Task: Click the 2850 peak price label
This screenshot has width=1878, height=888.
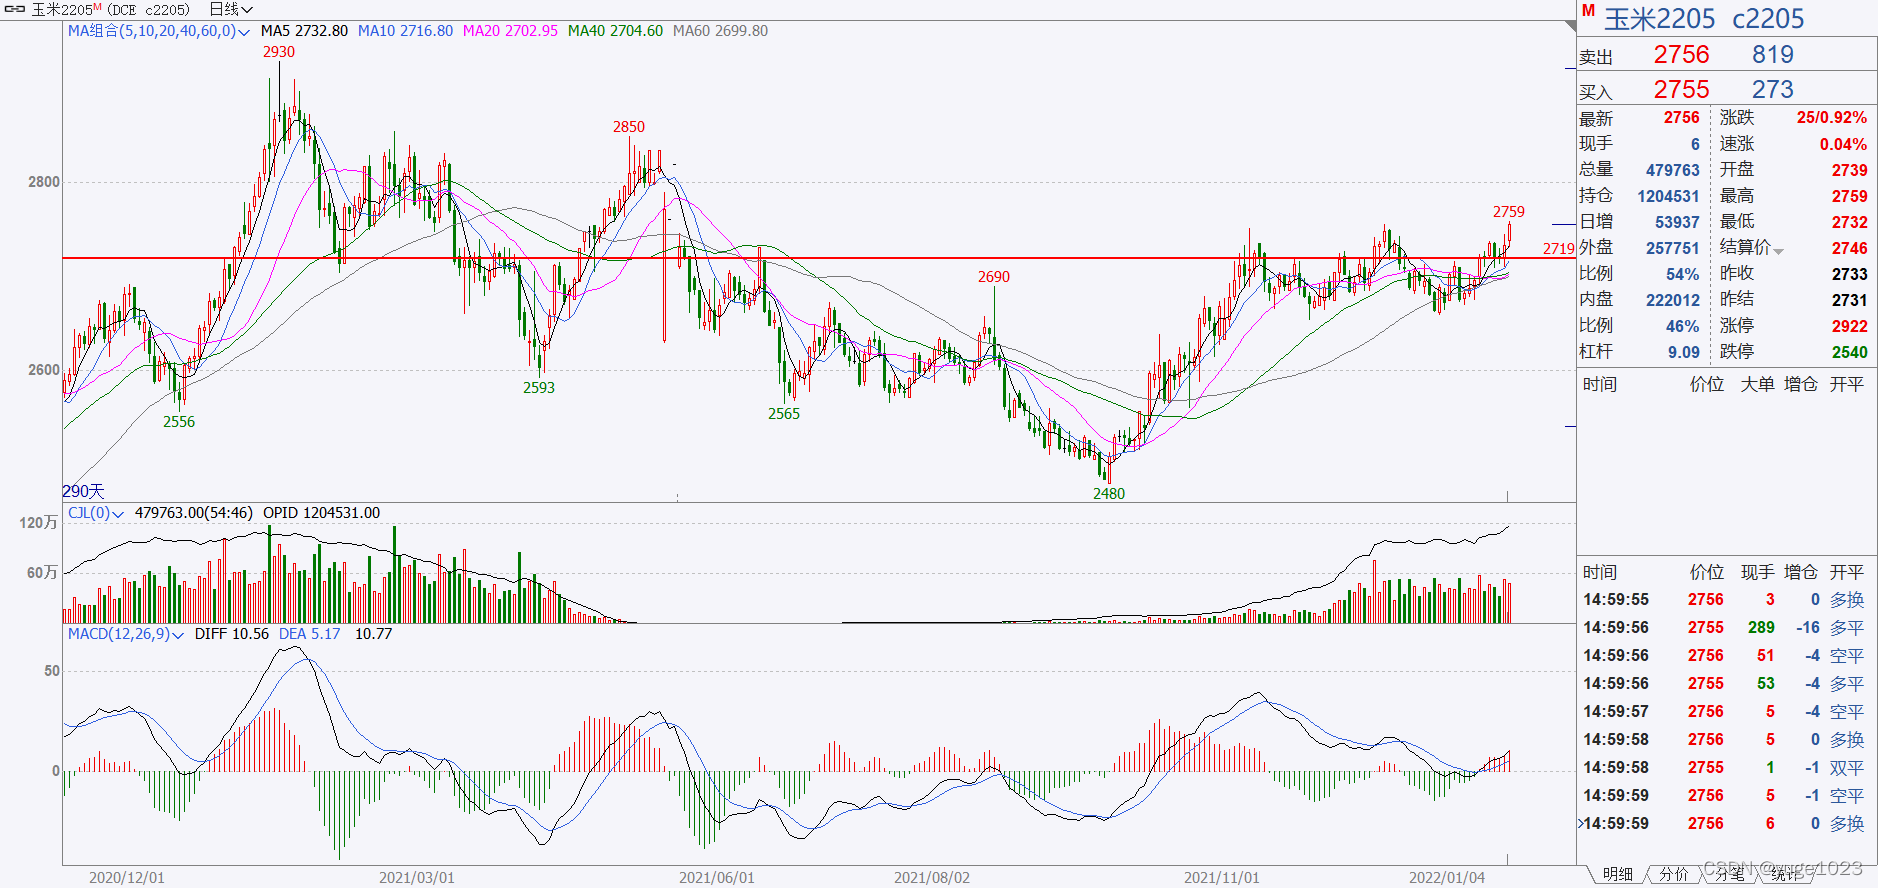Action: [629, 127]
